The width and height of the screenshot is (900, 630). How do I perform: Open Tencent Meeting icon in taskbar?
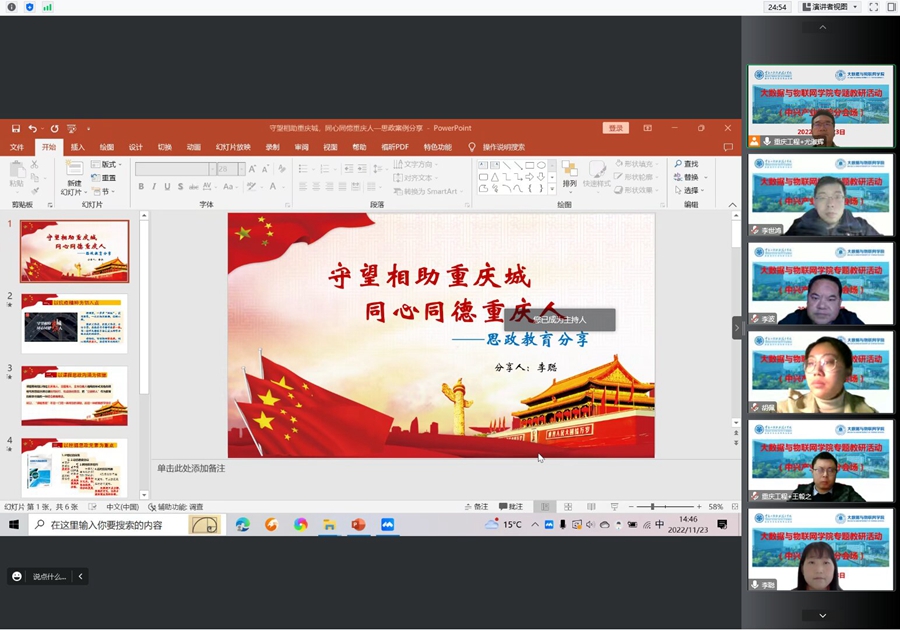(x=387, y=524)
